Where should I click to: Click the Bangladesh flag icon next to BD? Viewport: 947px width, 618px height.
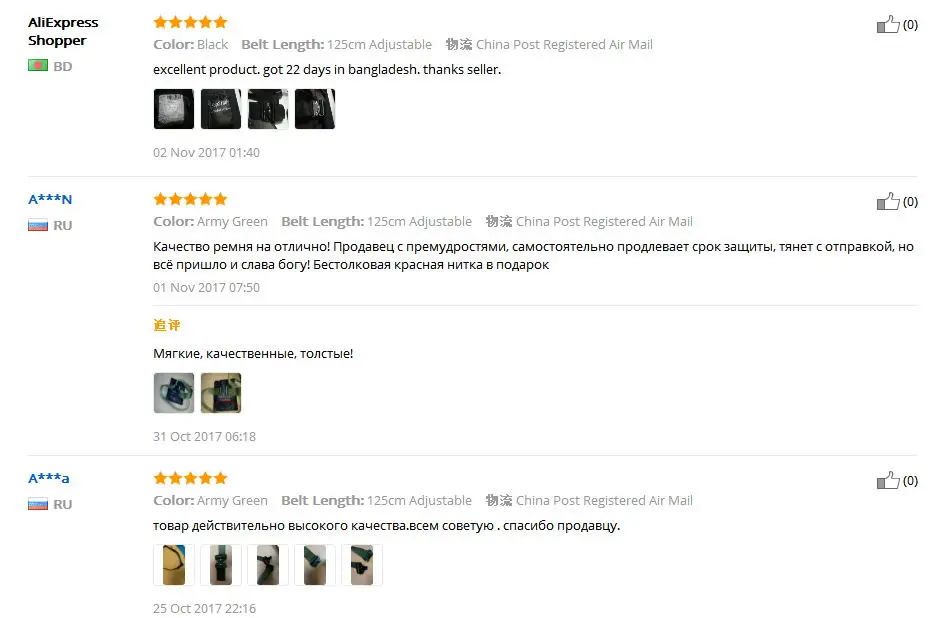tap(38, 65)
